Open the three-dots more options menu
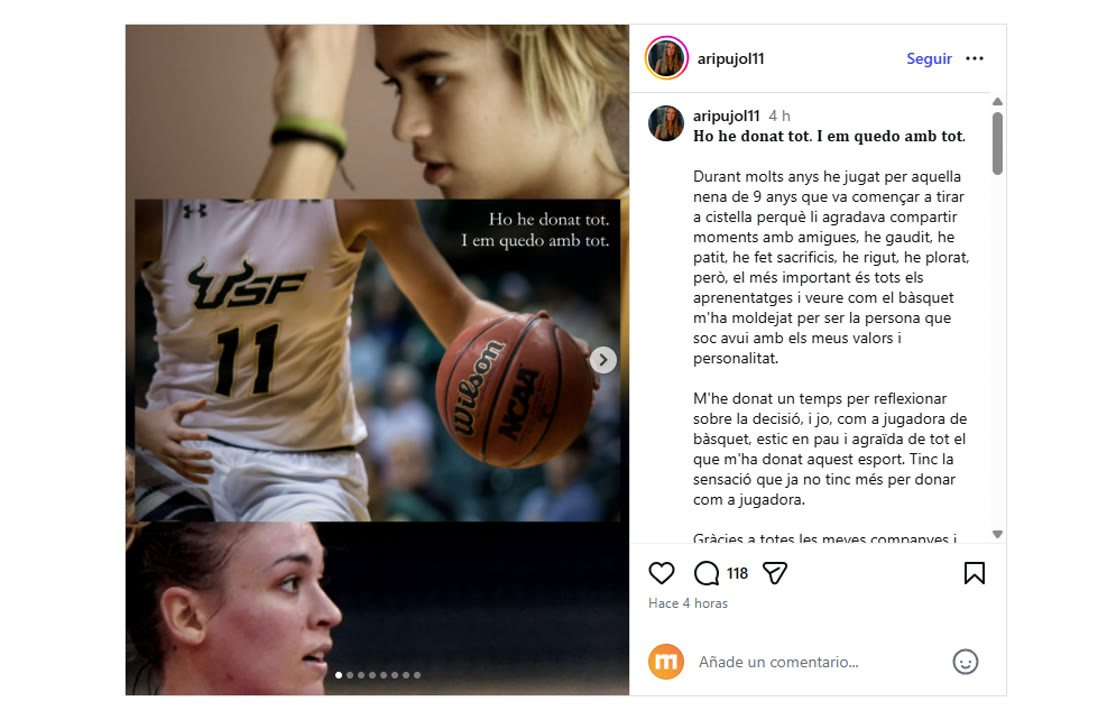The image size is (1107, 720). [x=974, y=59]
